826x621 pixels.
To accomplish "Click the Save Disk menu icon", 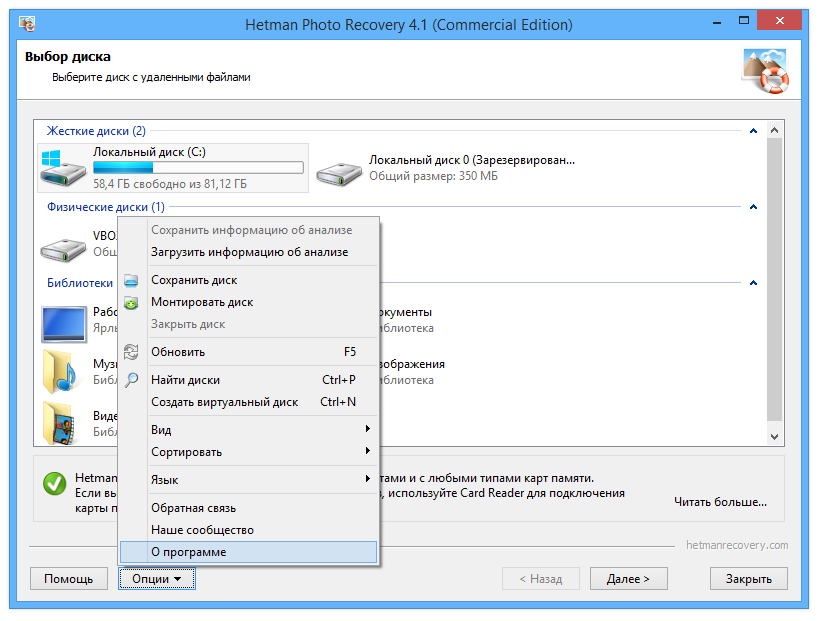I will pyautogui.click(x=130, y=281).
